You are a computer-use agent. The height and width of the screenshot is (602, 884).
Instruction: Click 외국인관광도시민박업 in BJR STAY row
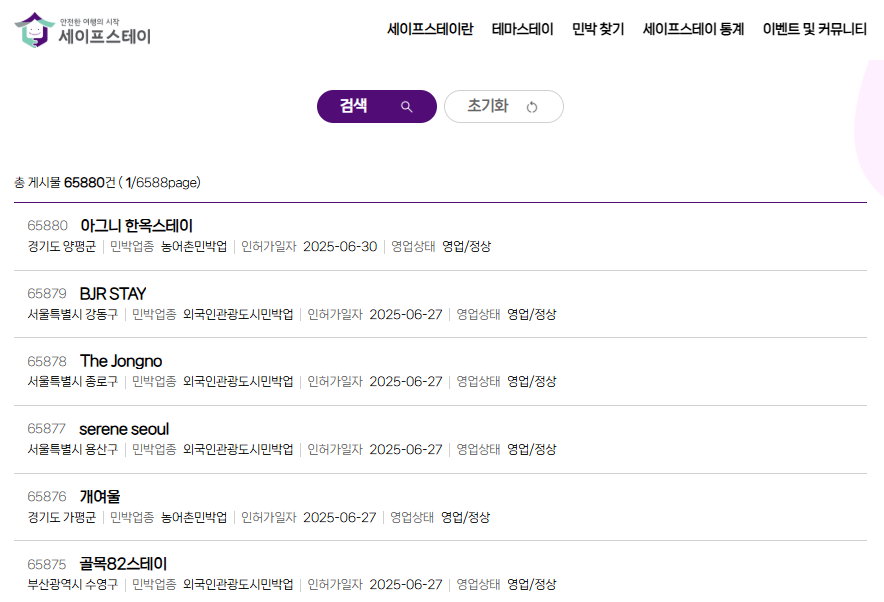[238, 315]
